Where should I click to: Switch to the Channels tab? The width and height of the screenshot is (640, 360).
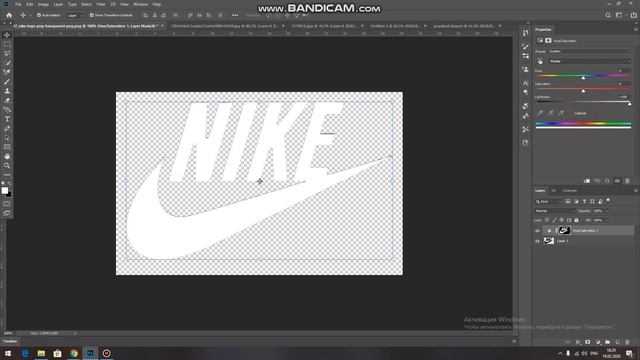(570, 191)
